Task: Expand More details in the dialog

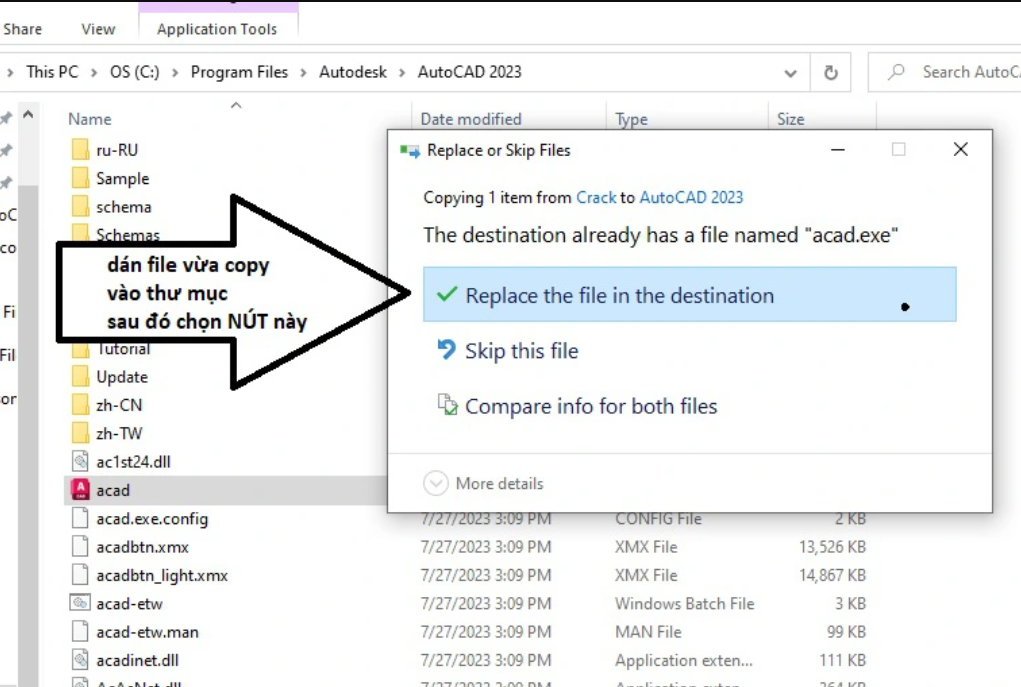Action: (x=485, y=484)
